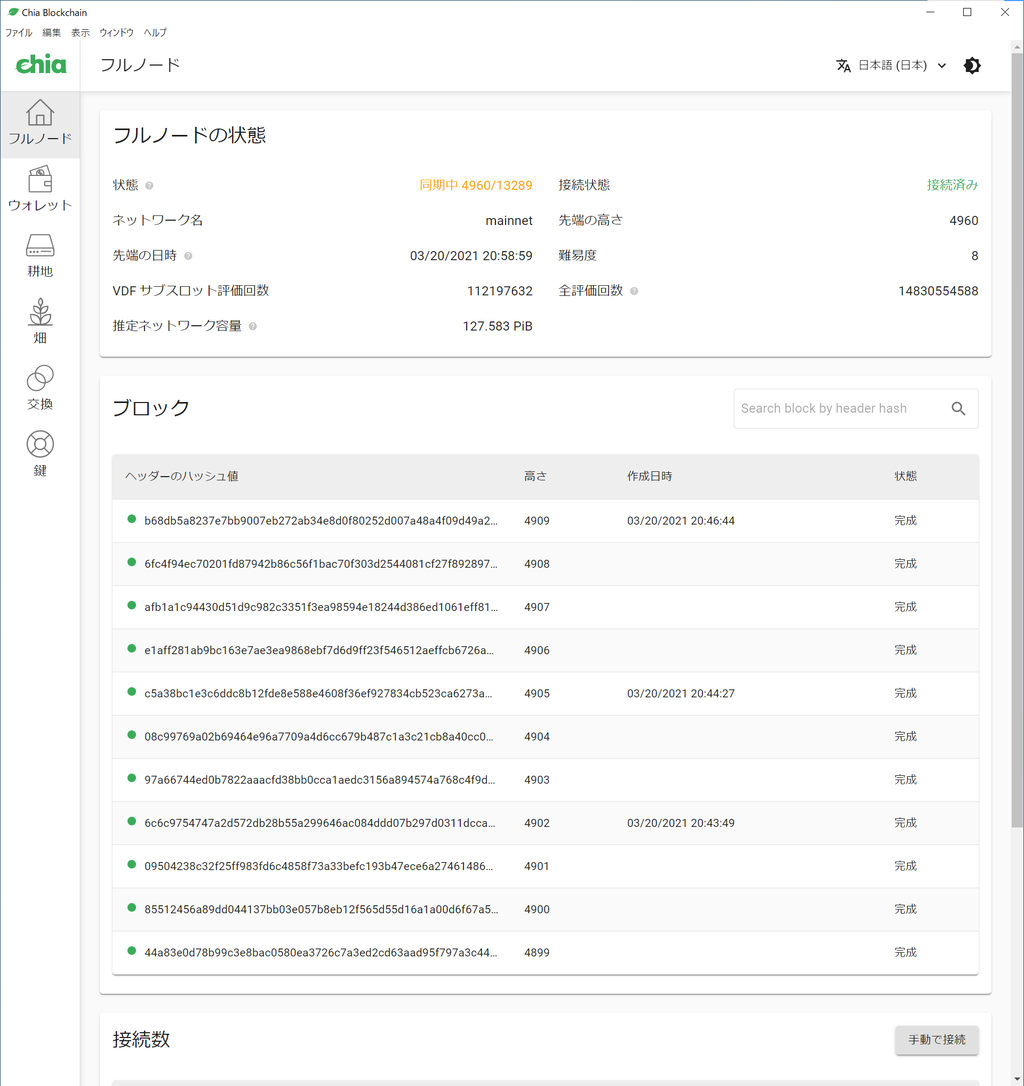
Task: Click the green status dot of block 4902
Action: 132,821
